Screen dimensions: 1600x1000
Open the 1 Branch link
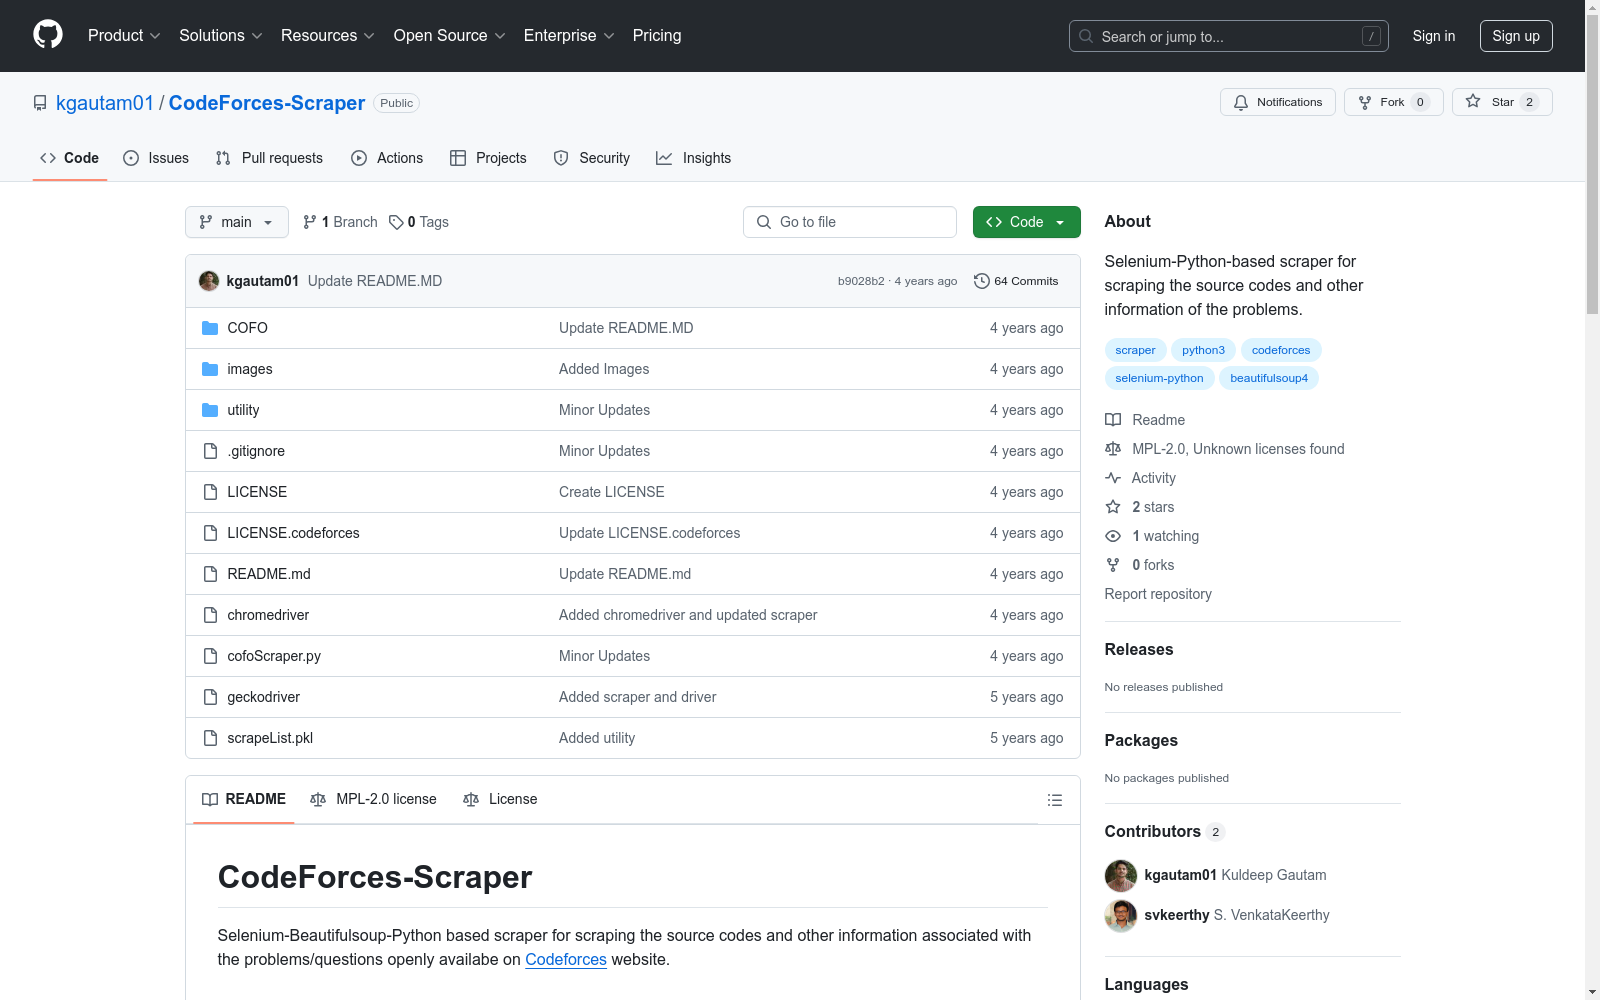tap(340, 222)
